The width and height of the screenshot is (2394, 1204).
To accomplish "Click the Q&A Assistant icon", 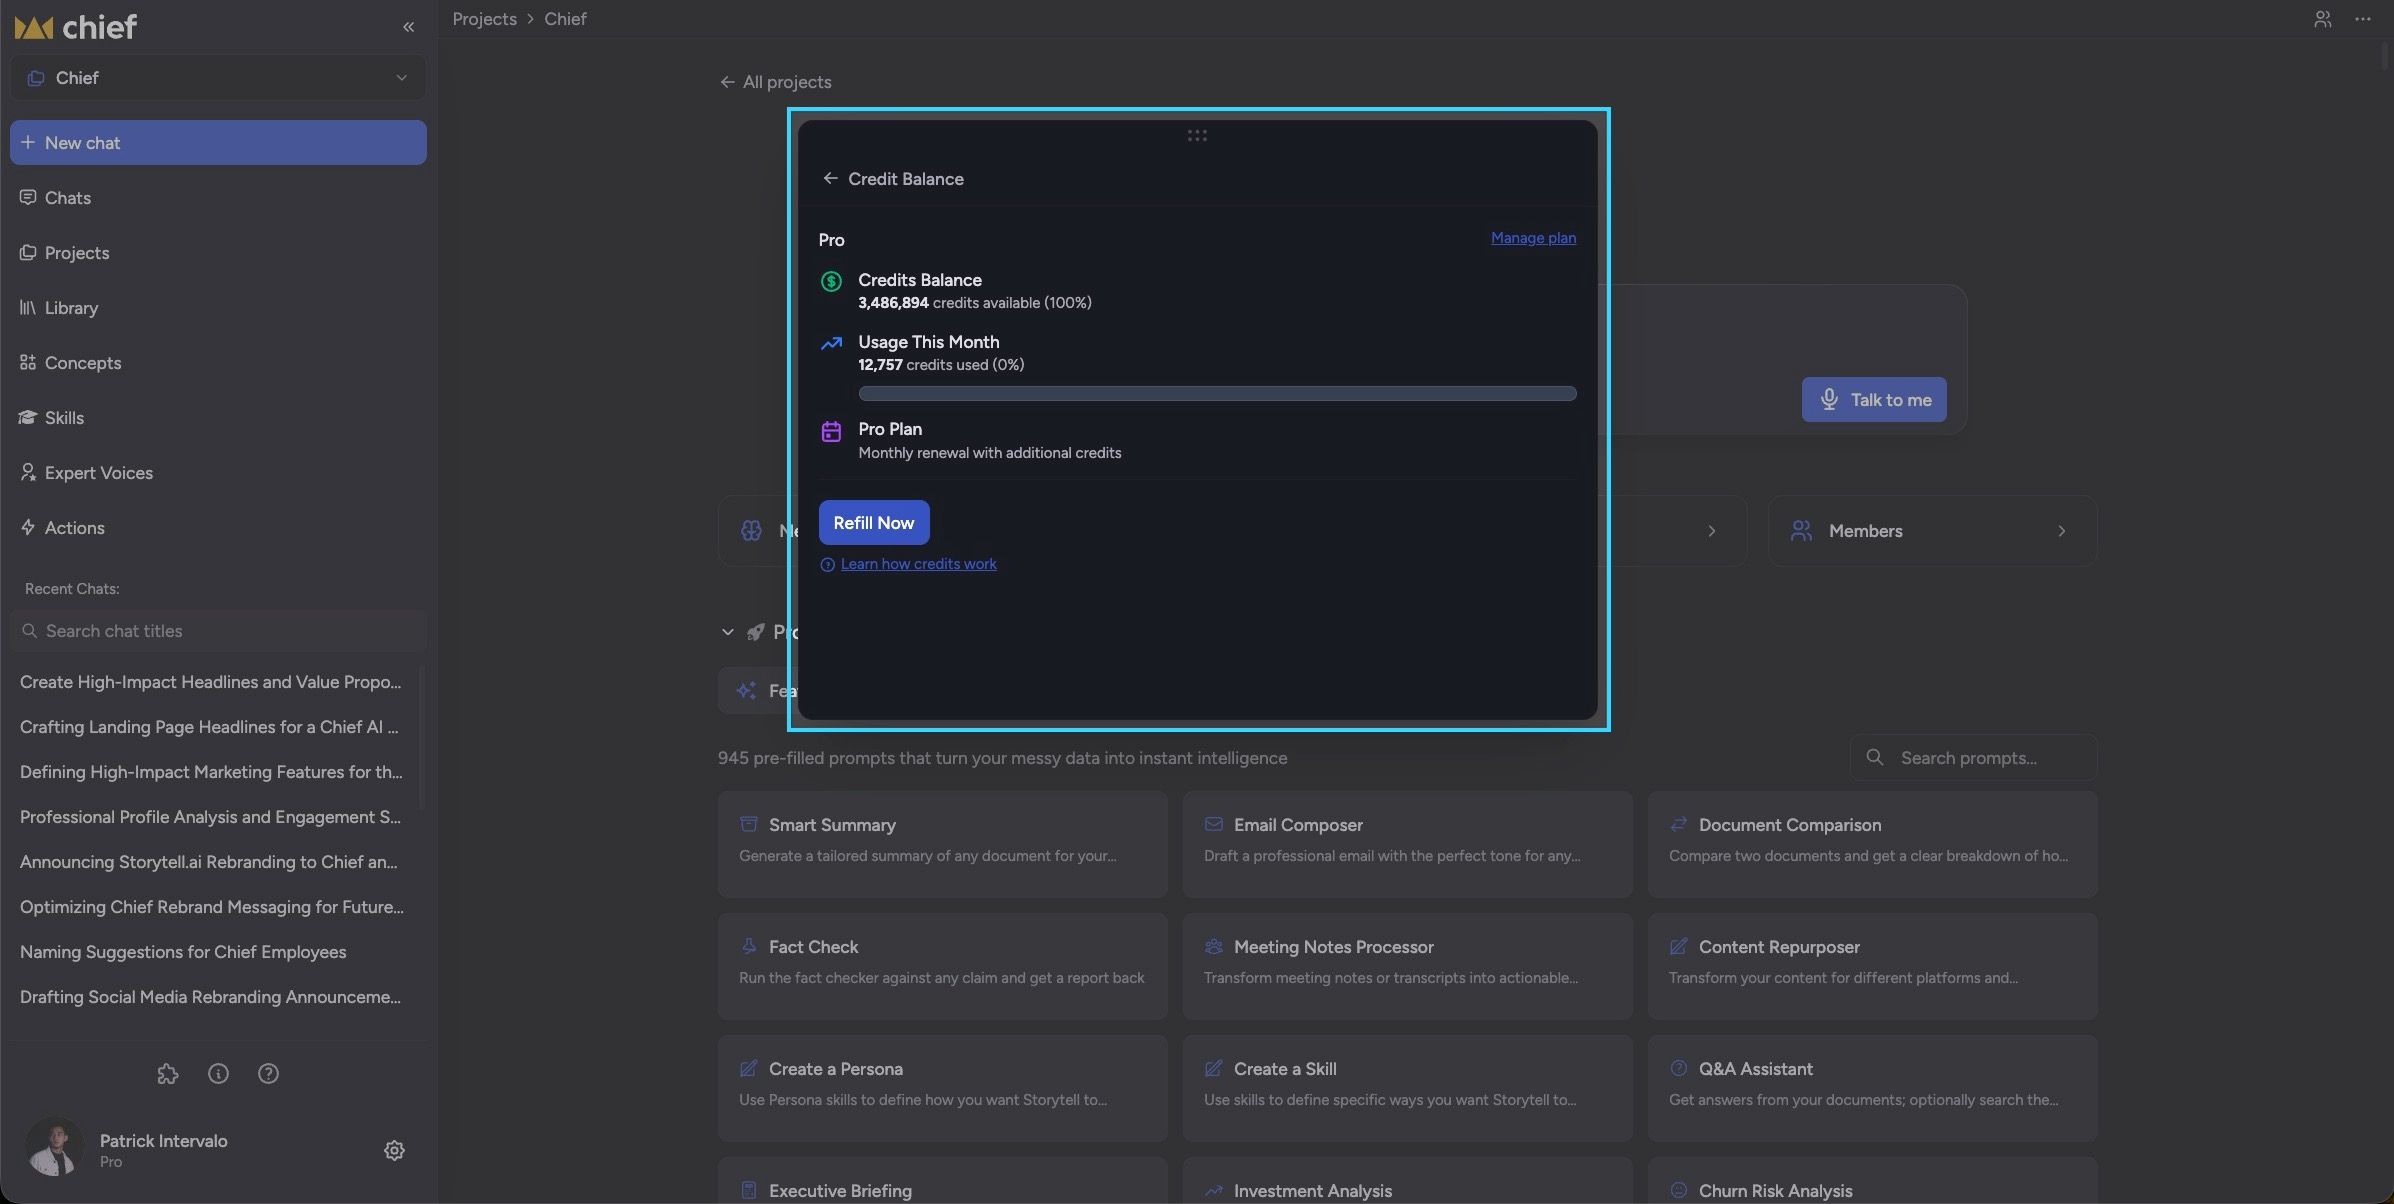I will point(1678,1069).
